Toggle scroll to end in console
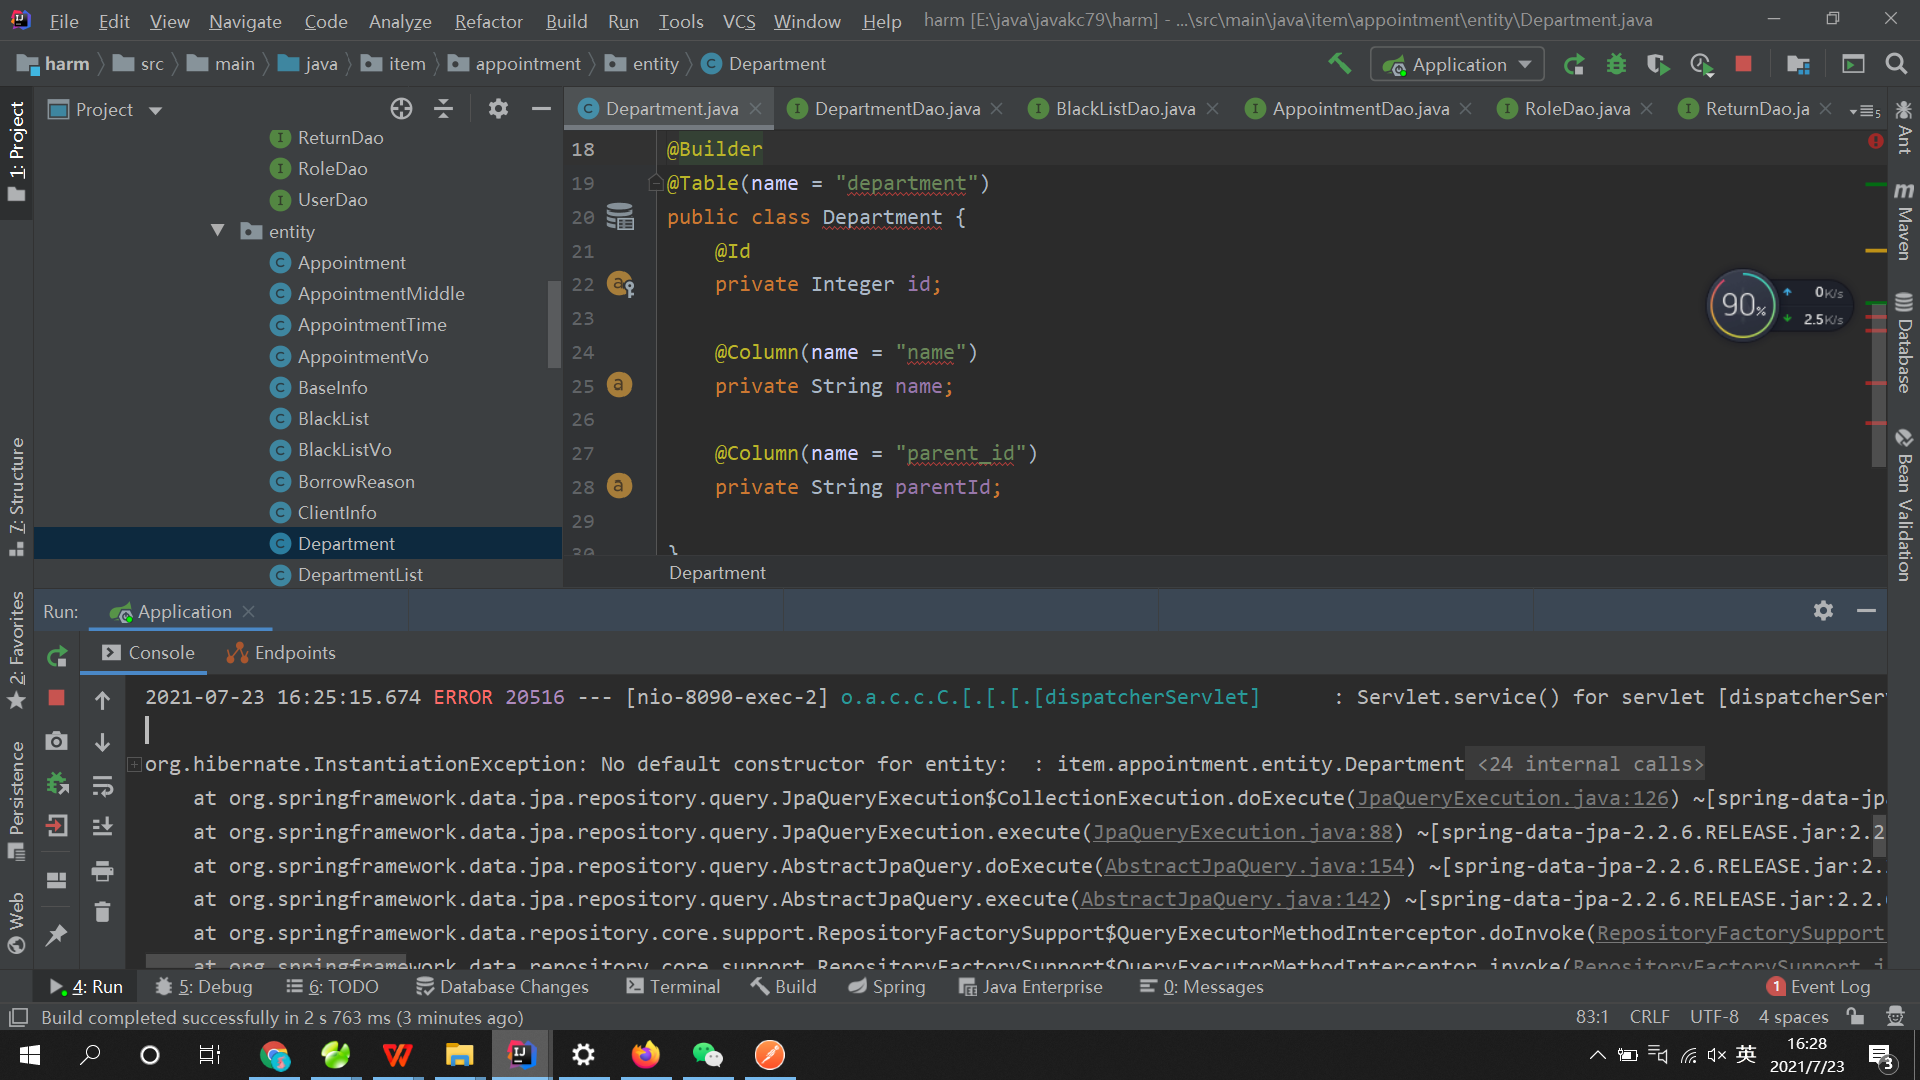This screenshot has width=1920, height=1080. [102, 827]
